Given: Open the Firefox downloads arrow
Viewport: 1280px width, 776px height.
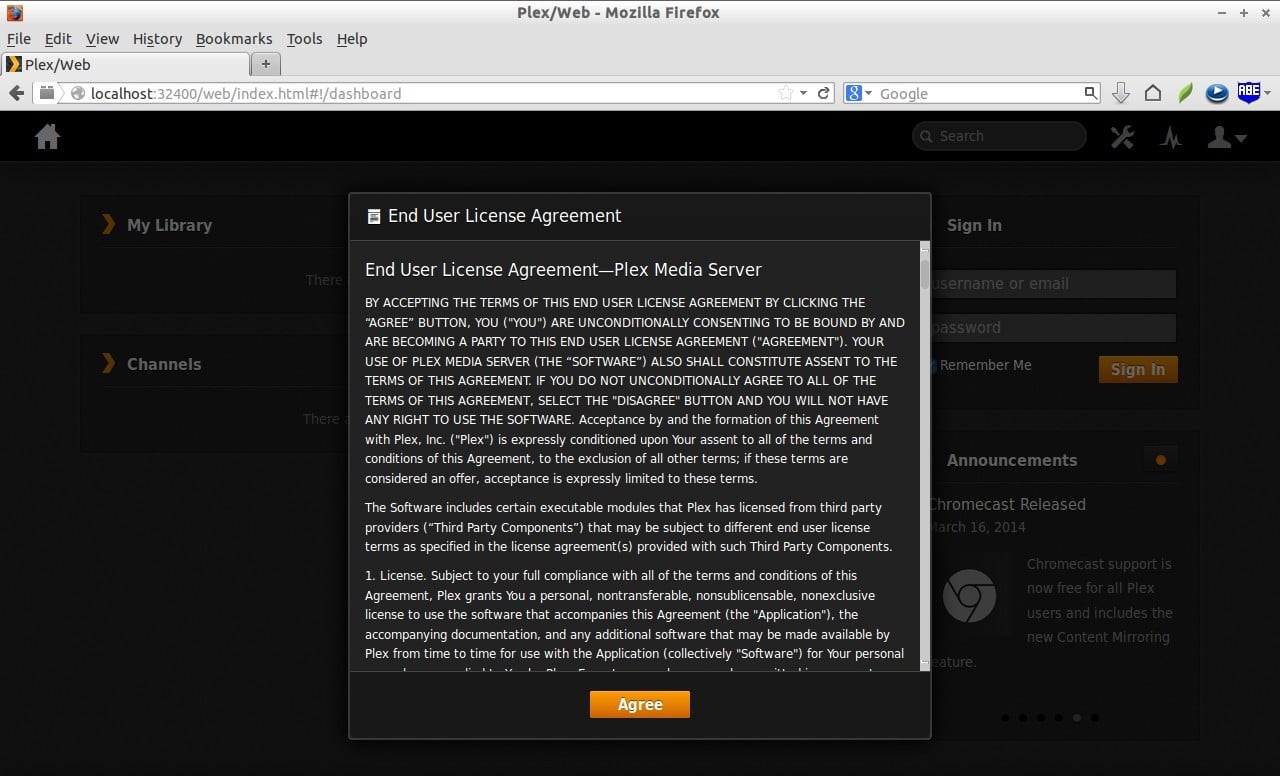Looking at the screenshot, I should [x=1121, y=93].
